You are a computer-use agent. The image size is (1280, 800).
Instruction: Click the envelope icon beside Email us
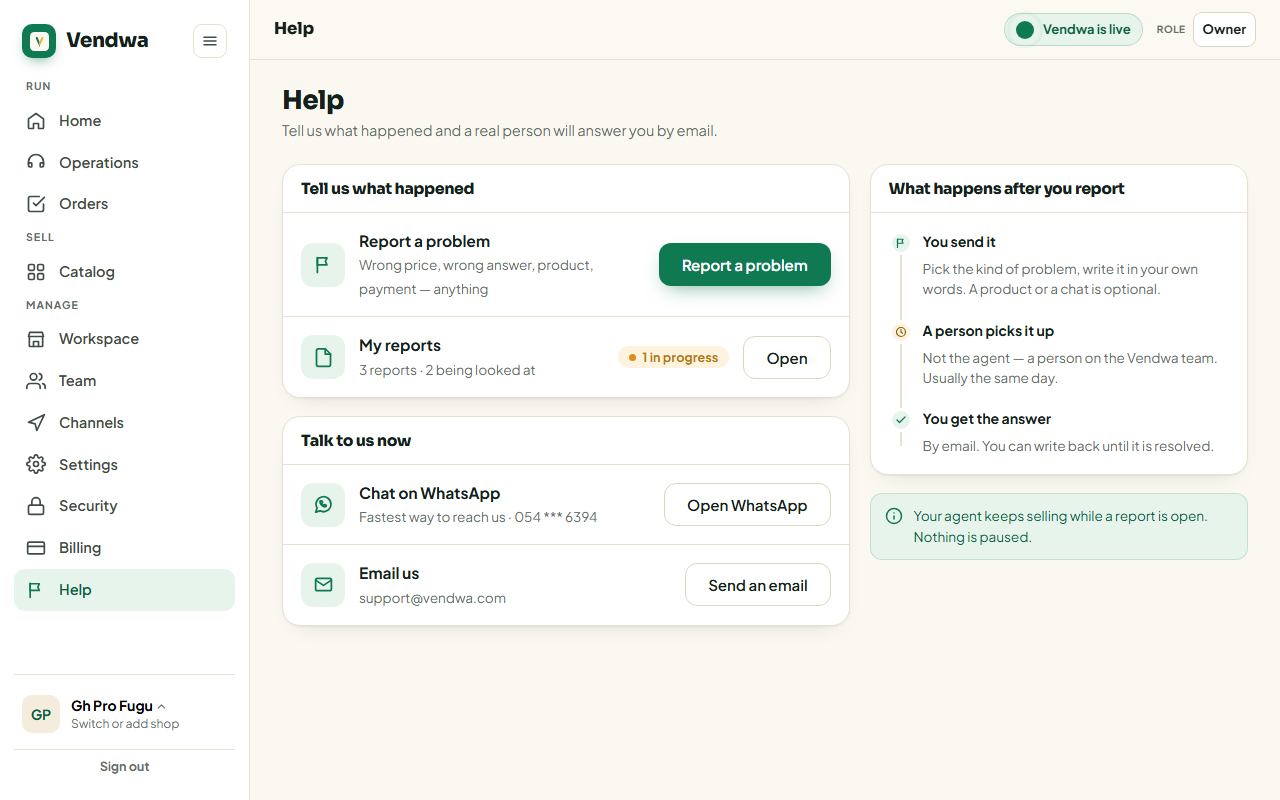pyautogui.click(x=323, y=585)
